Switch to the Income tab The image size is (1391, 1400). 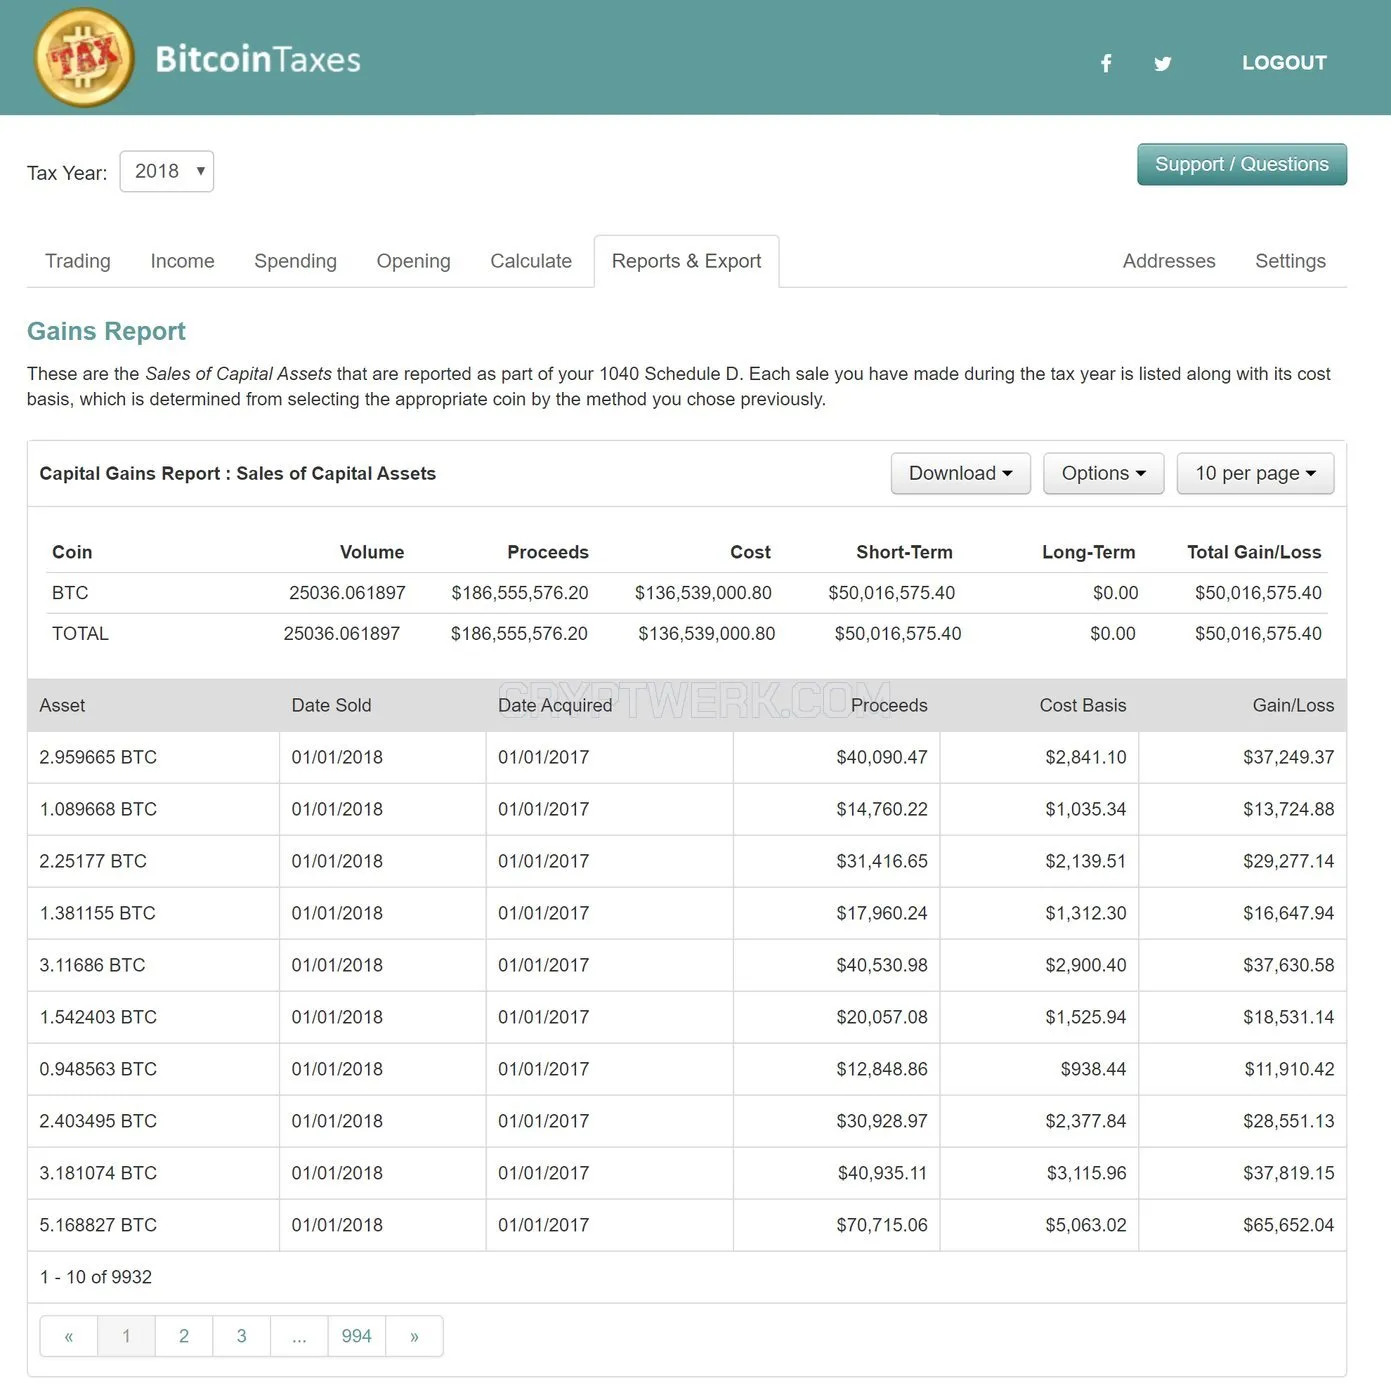[x=182, y=261]
